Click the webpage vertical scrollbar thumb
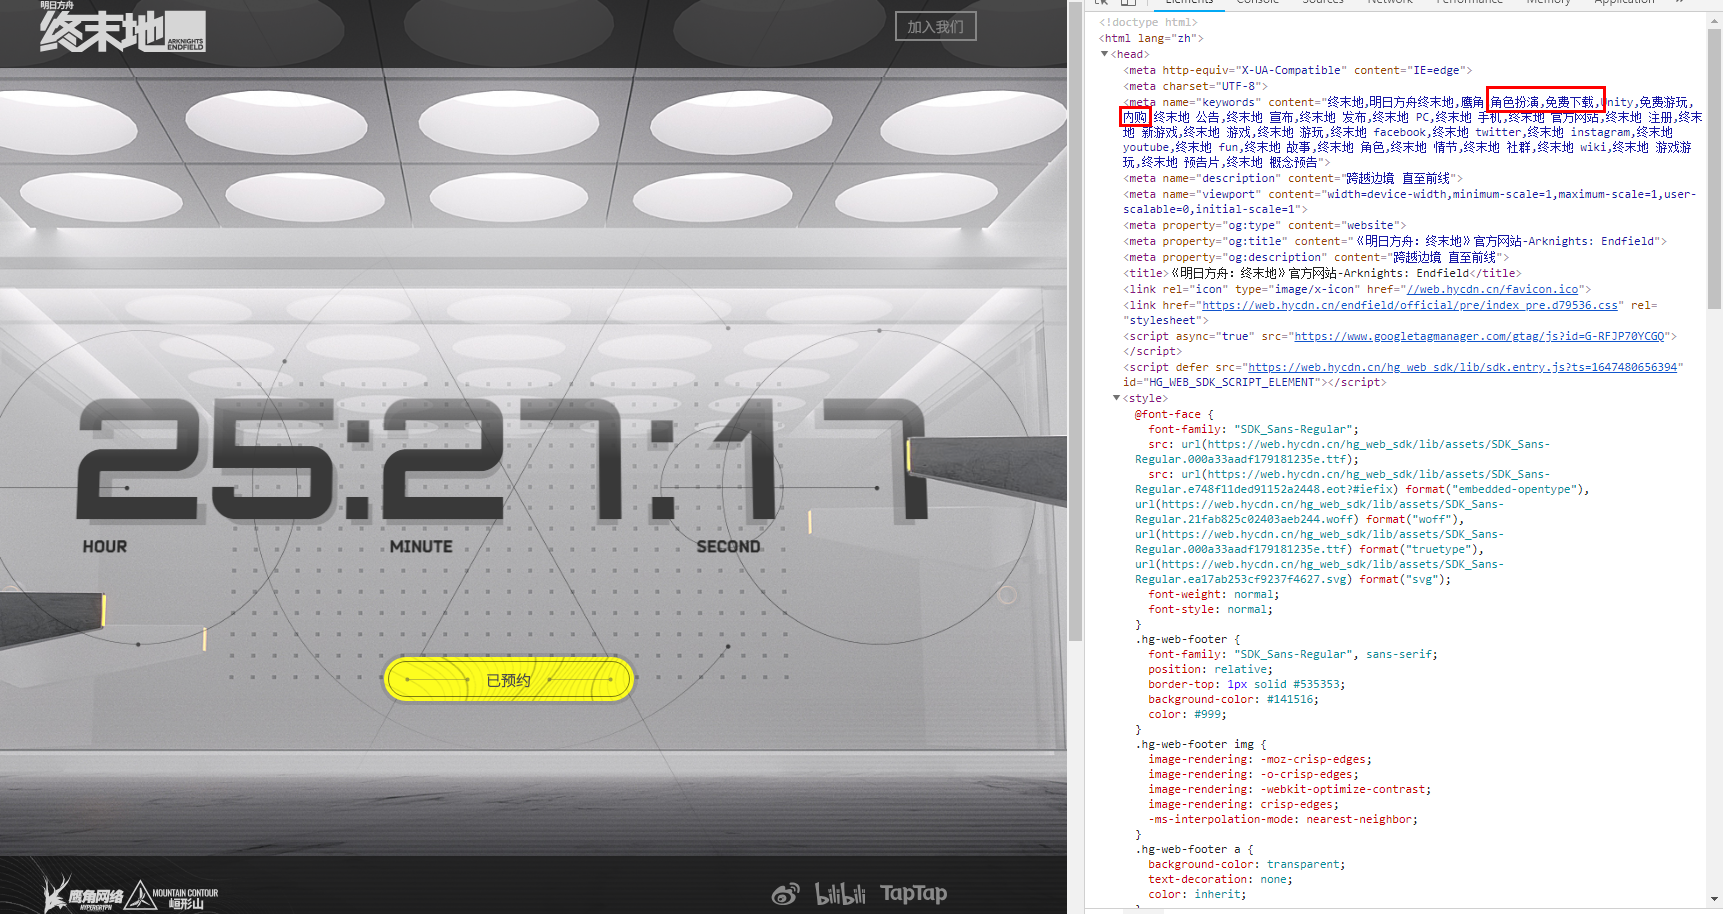1723x914 pixels. [x=1075, y=320]
